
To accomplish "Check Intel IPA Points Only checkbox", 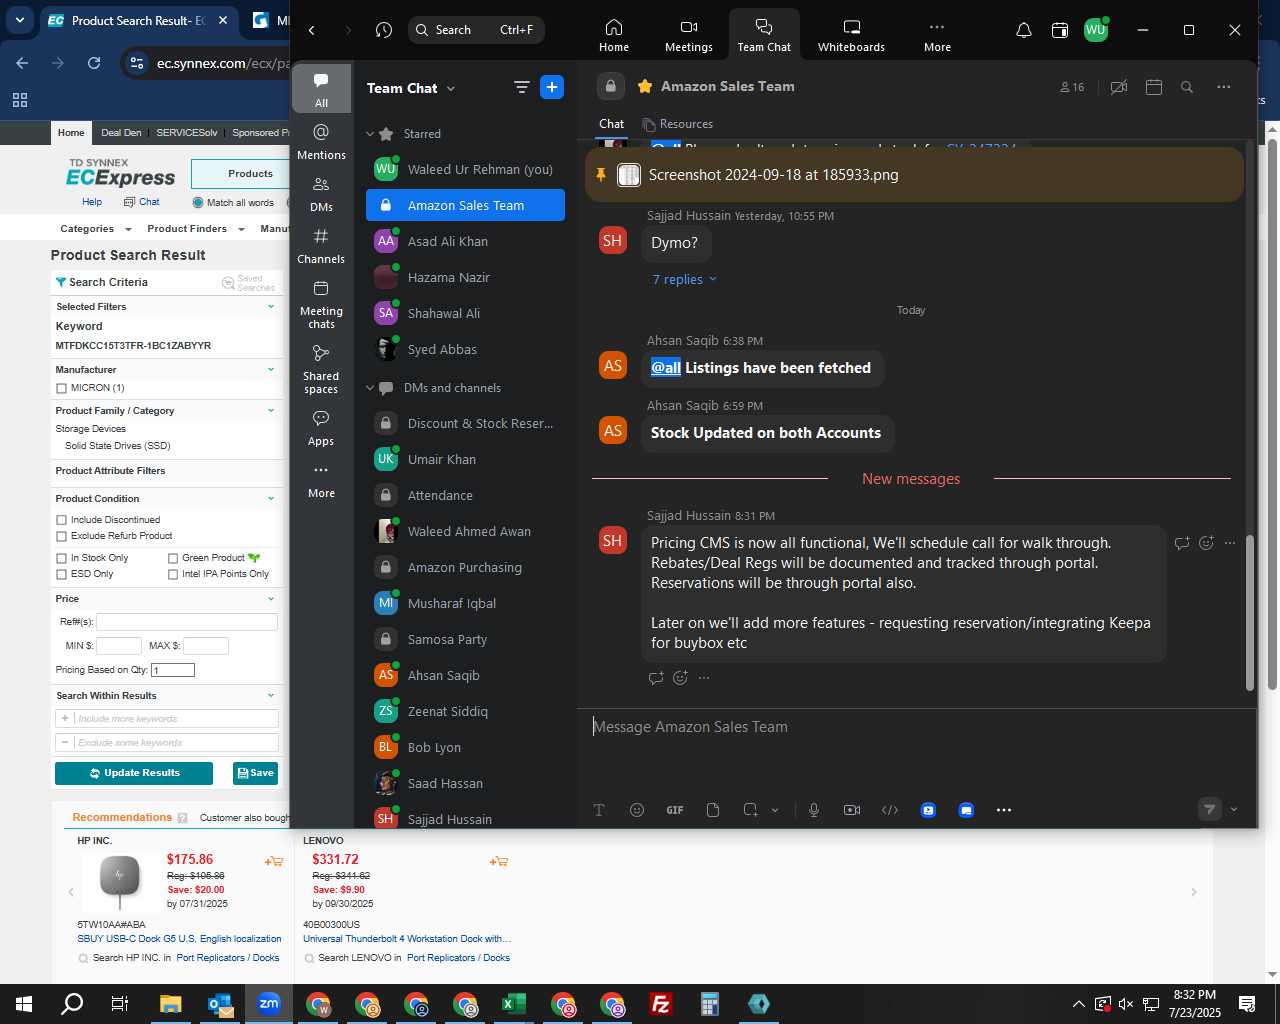I will tap(173, 574).
